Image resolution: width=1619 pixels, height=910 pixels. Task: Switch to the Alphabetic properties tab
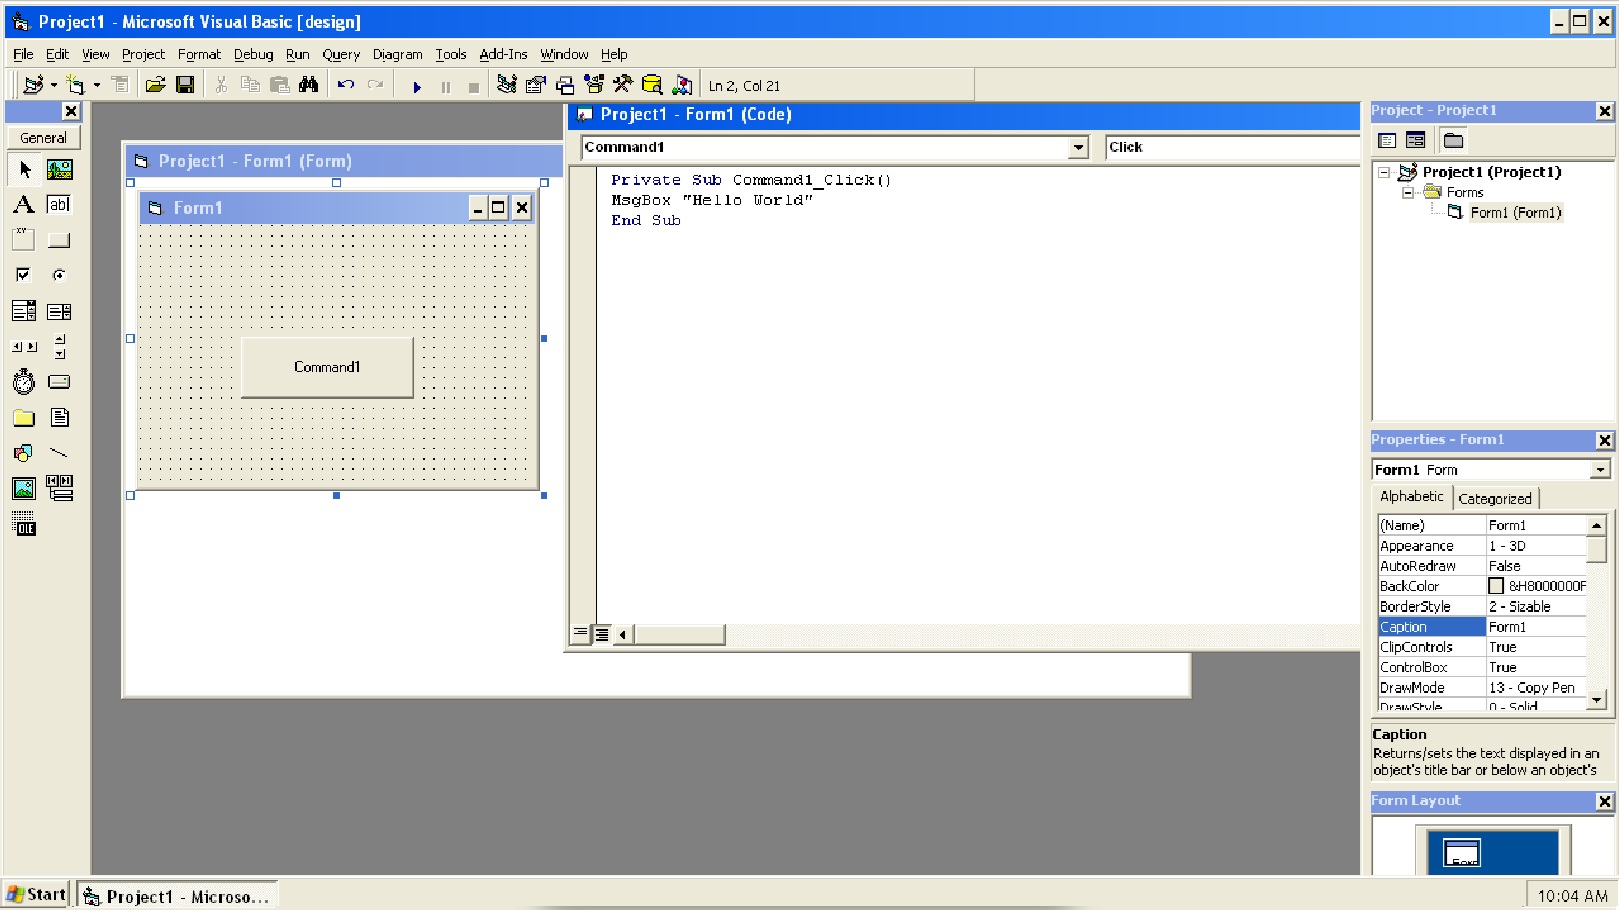(x=1411, y=496)
